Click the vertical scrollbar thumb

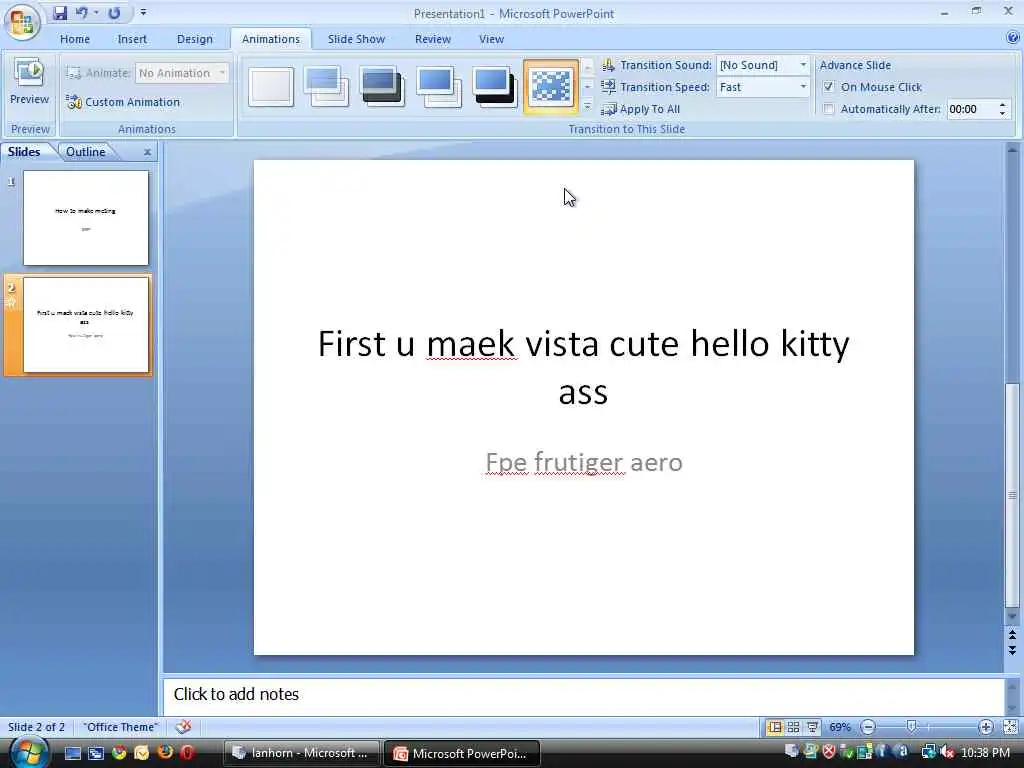coord(1012,496)
